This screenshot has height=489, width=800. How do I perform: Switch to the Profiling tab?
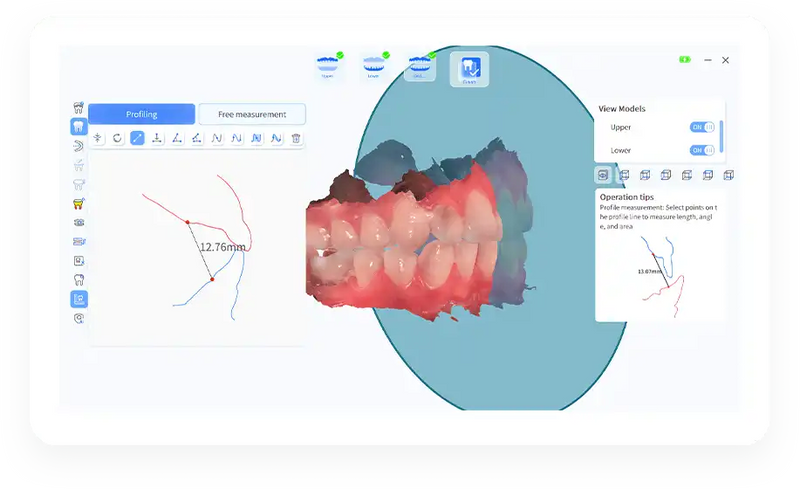coord(141,114)
